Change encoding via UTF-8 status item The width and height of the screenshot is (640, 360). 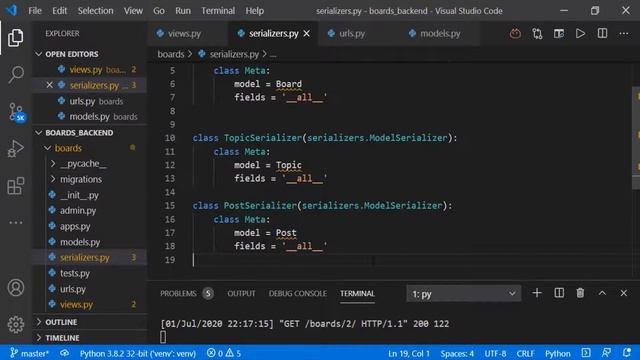tap(495, 353)
